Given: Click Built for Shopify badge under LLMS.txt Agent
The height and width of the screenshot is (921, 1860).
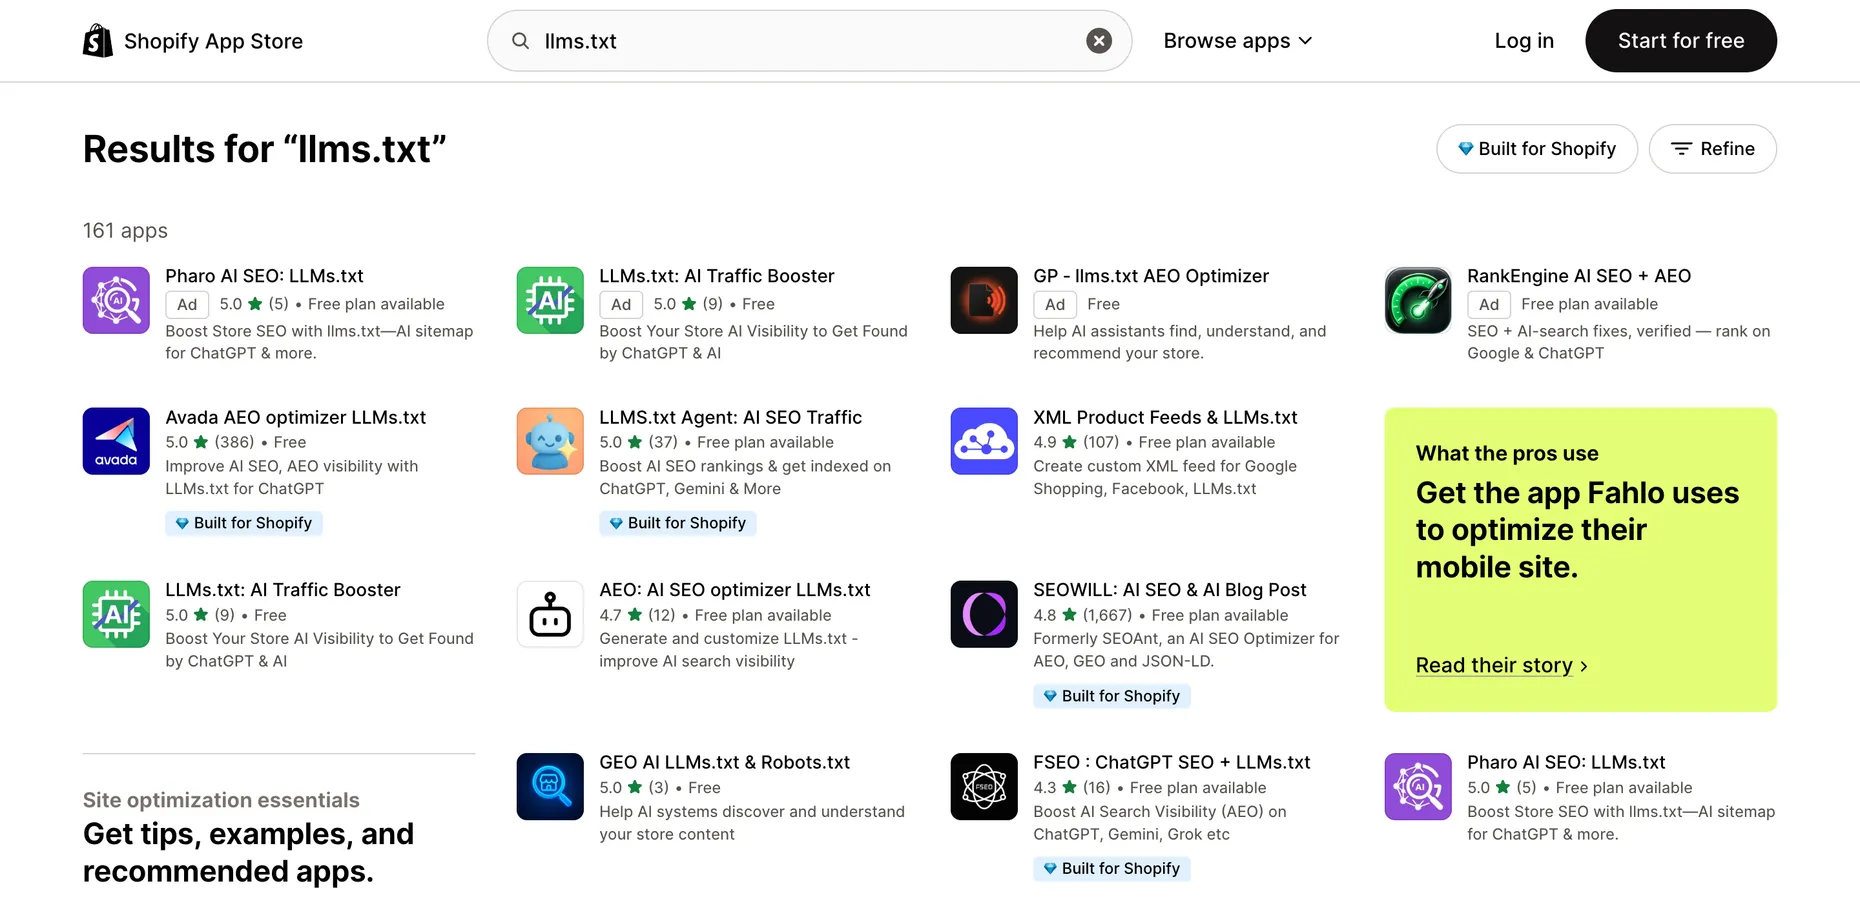Looking at the screenshot, I should [678, 523].
